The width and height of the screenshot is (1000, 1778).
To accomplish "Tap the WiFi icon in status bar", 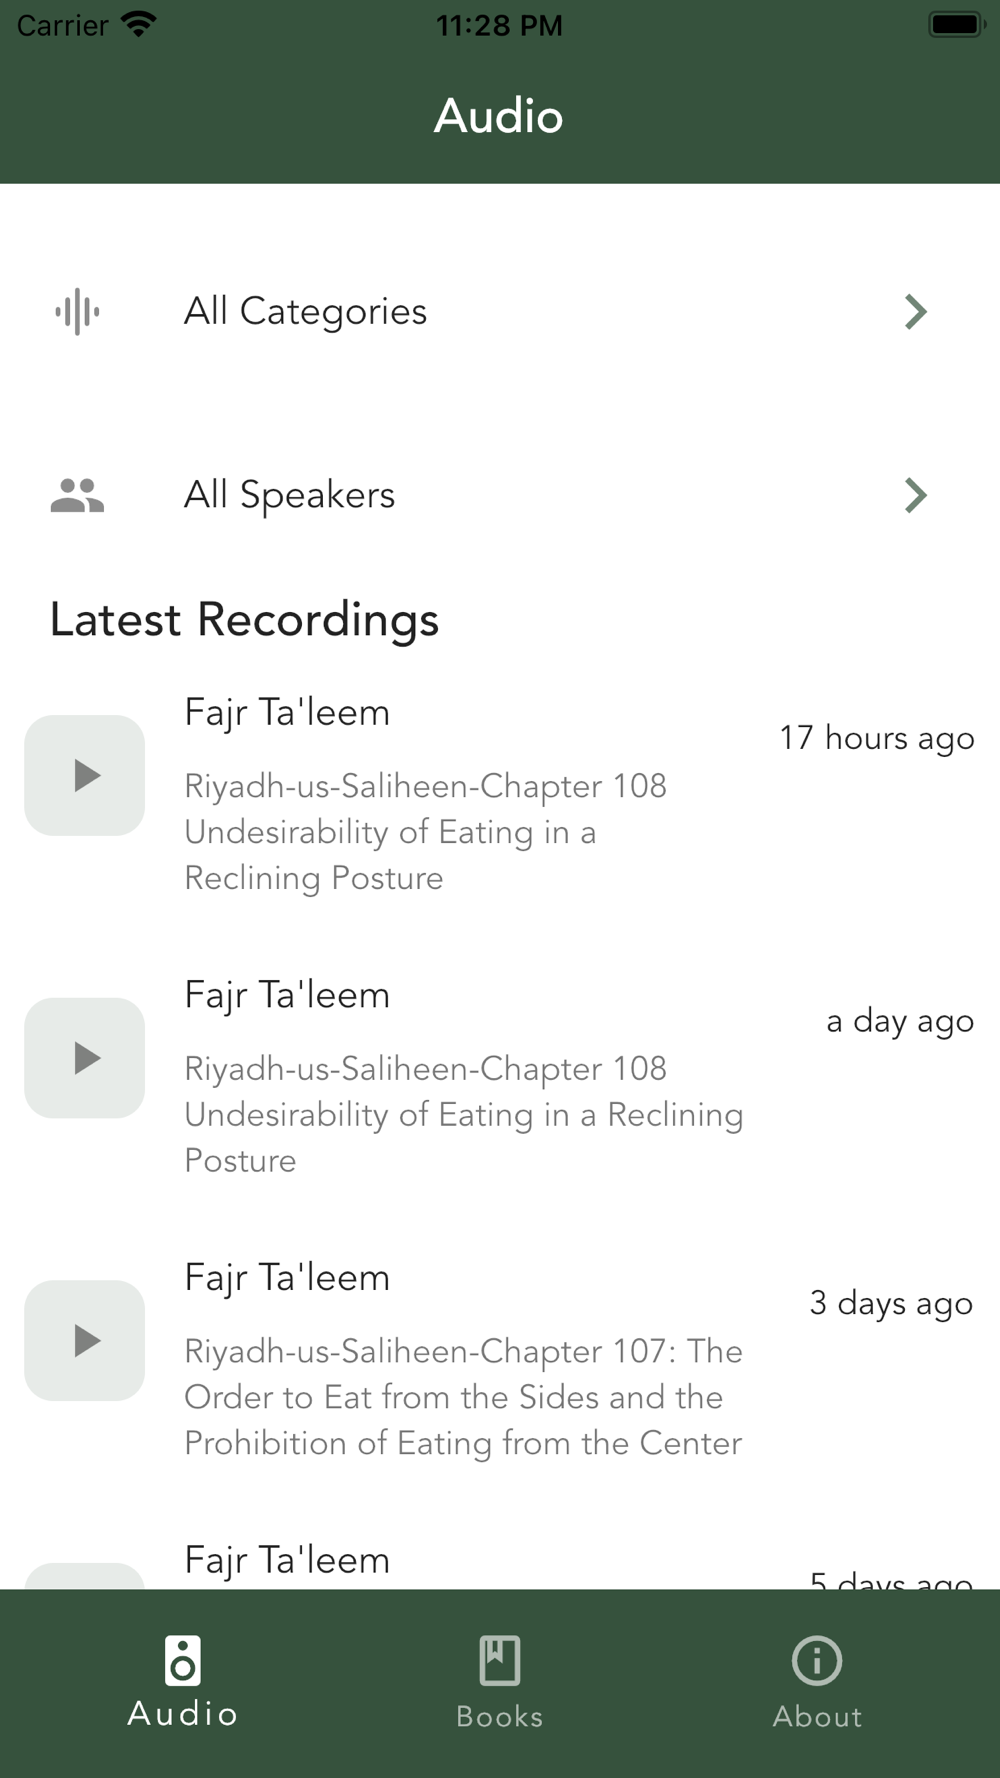I will [138, 24].
